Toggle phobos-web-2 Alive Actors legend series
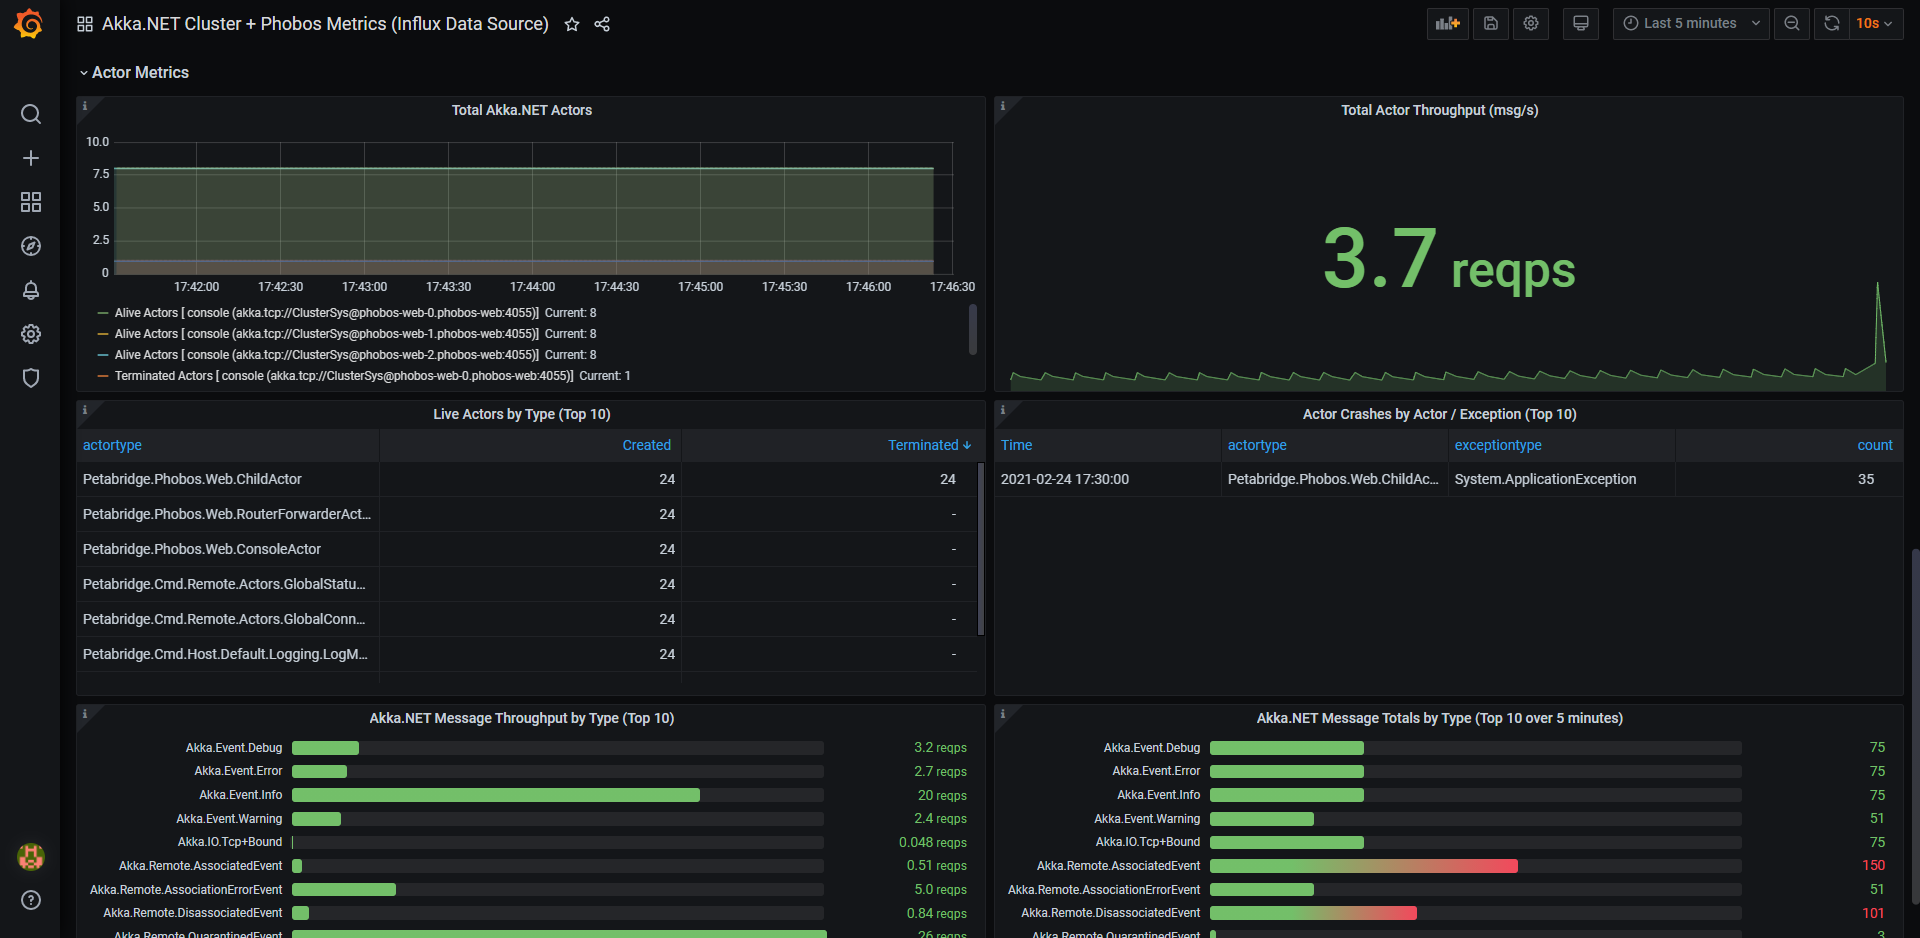The width and height of the screenshot is (1920, 938). 326,355
